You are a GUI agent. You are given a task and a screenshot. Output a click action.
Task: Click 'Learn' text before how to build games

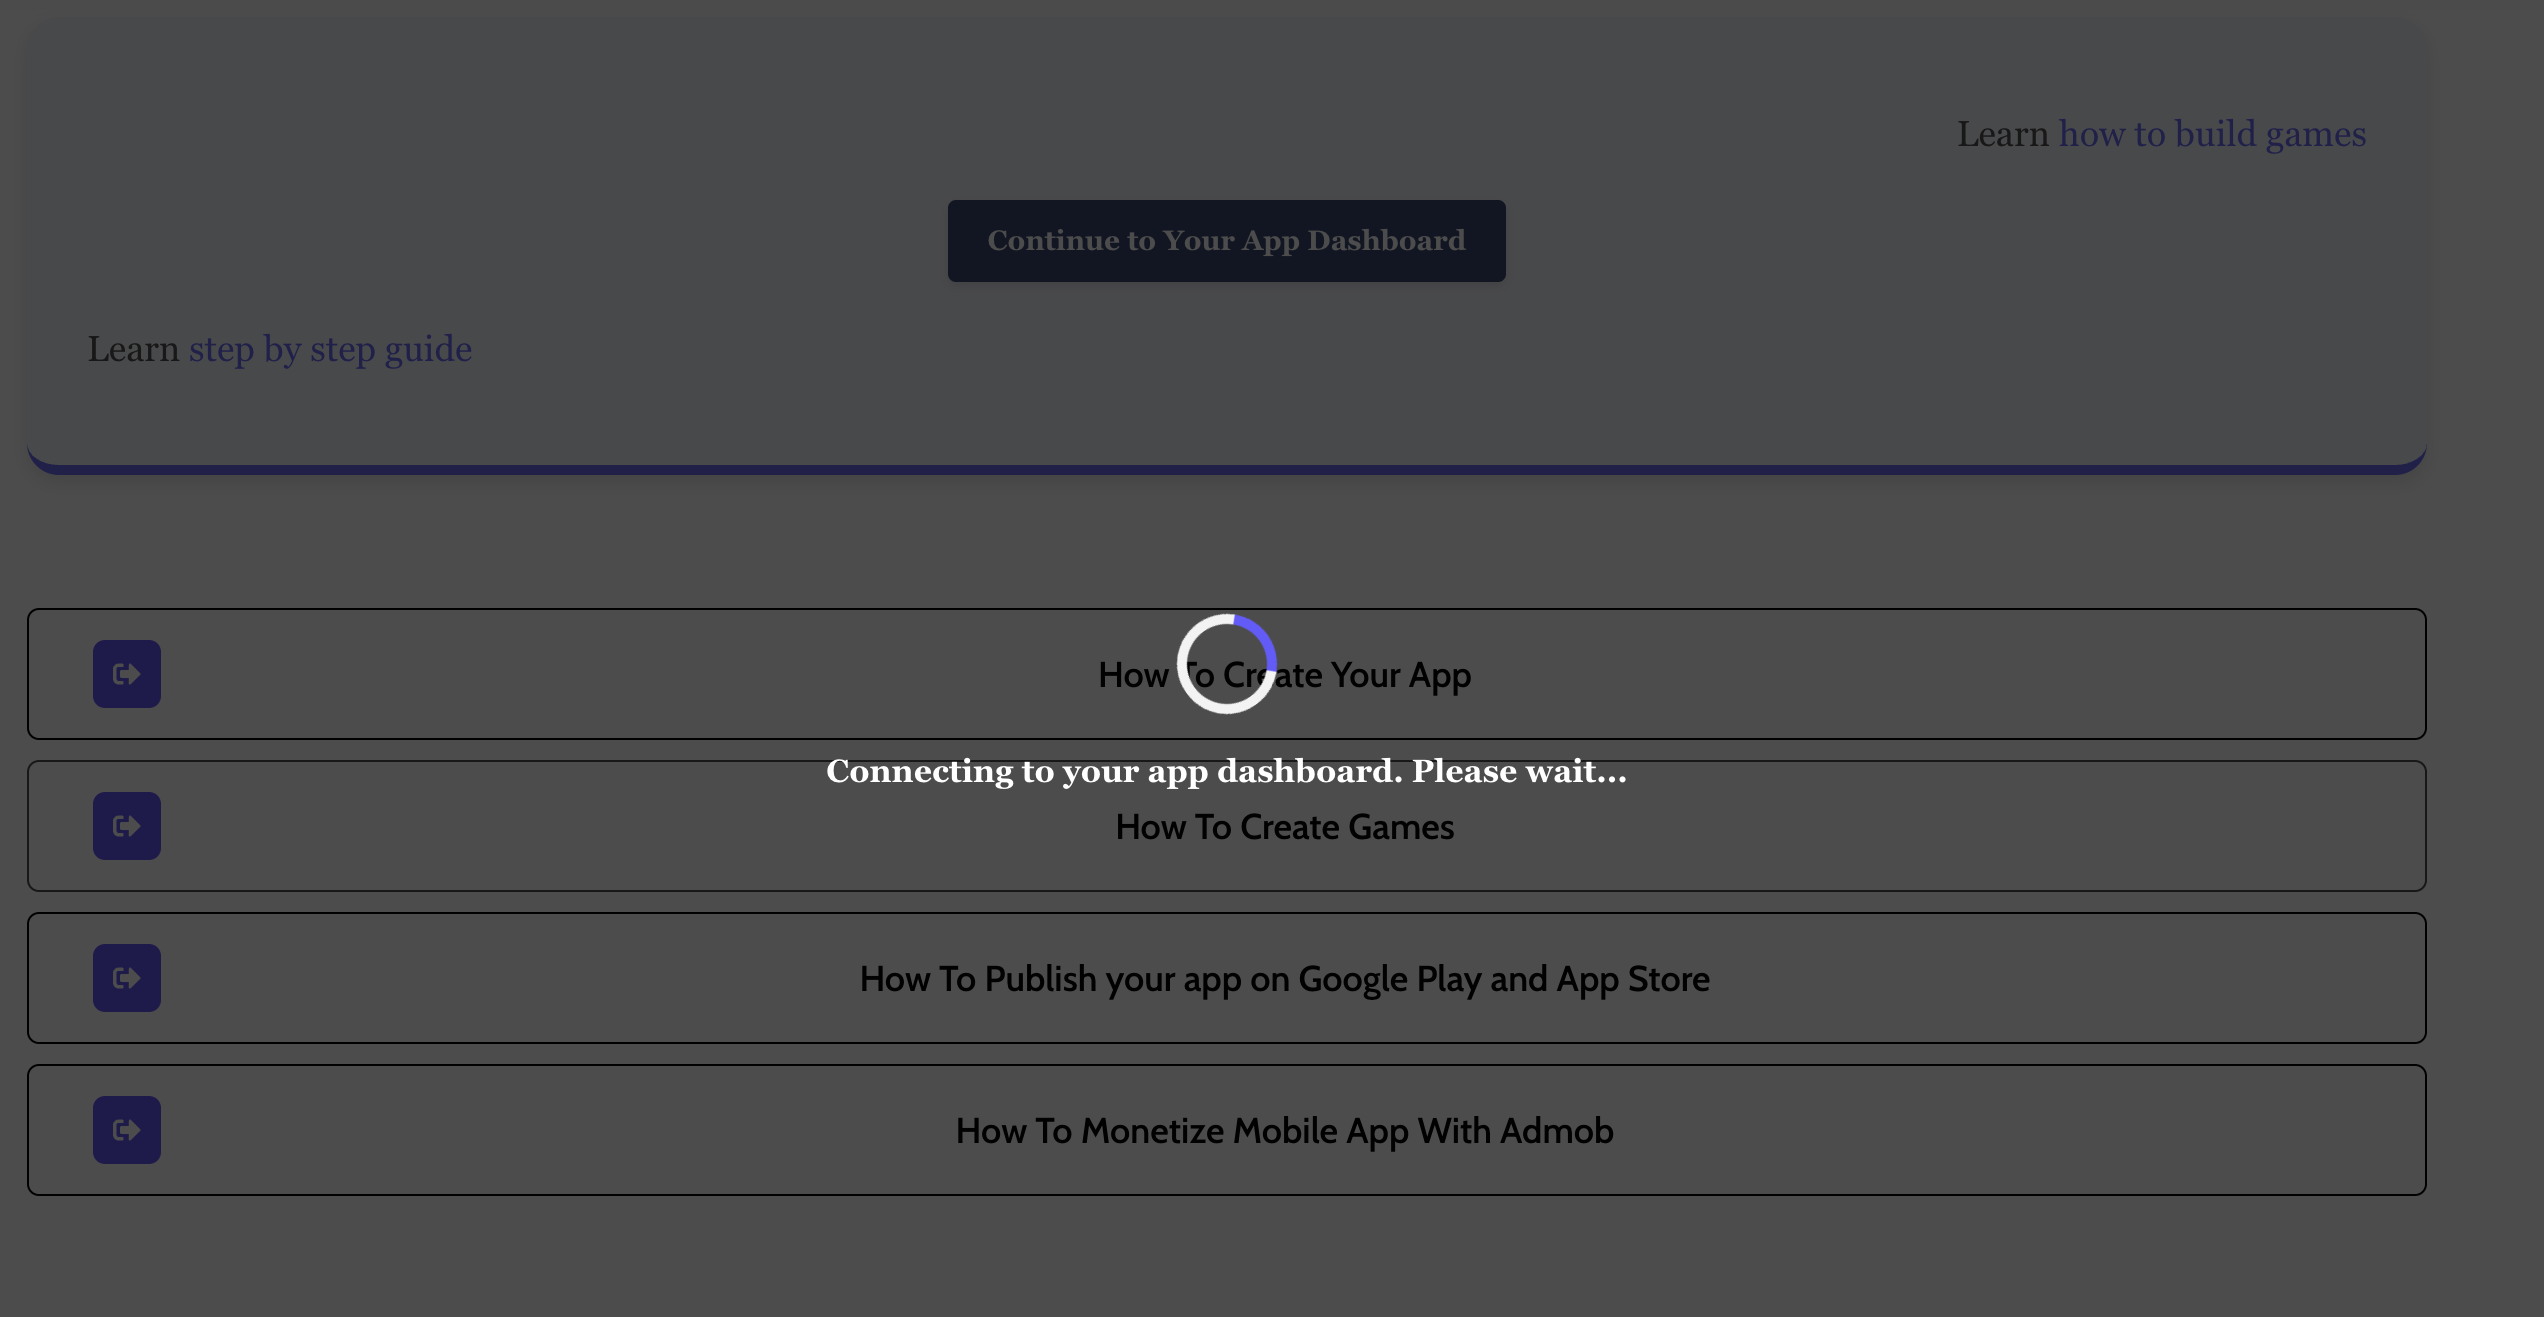click(x=2003, y=134)
